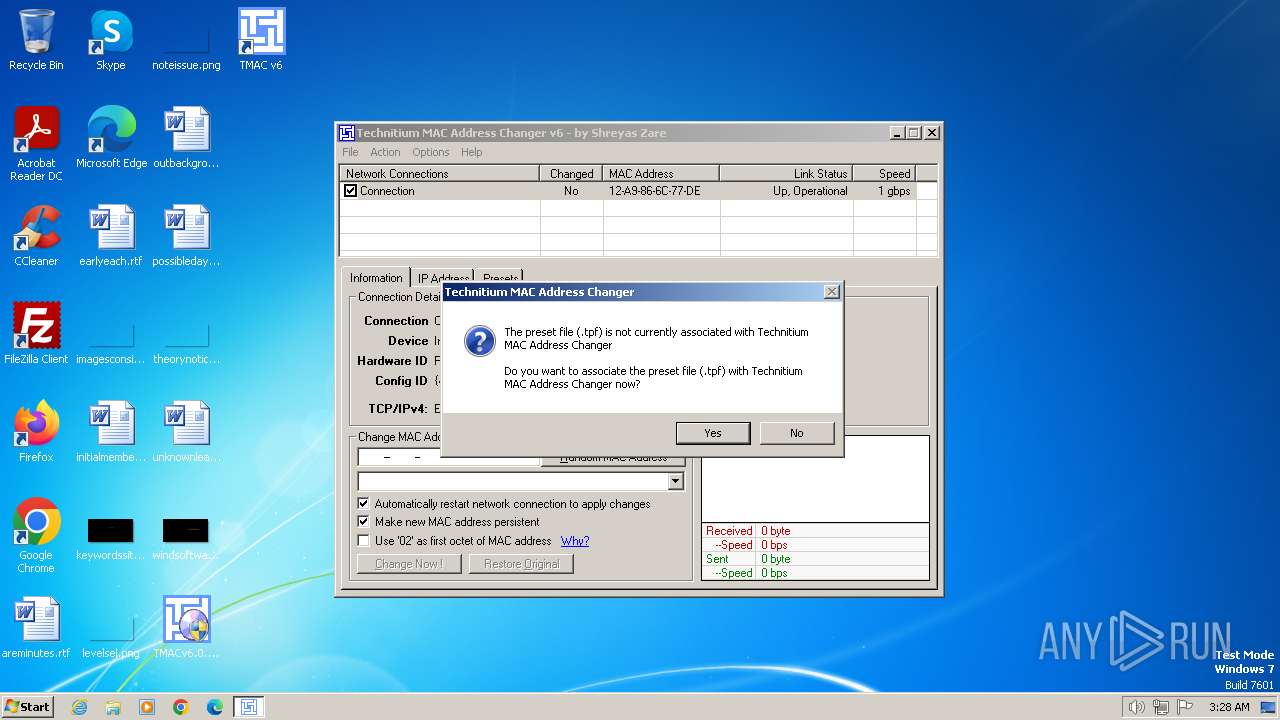The width and height of the screenshot is (1280, 720).
Task: Open the Options menu
Action: (x=431, y=152)
